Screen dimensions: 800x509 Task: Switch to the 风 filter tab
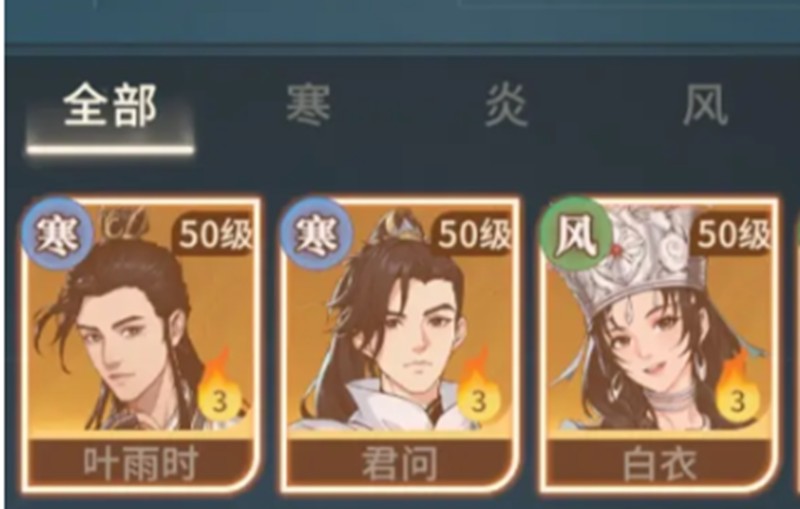tap(705, 106)
